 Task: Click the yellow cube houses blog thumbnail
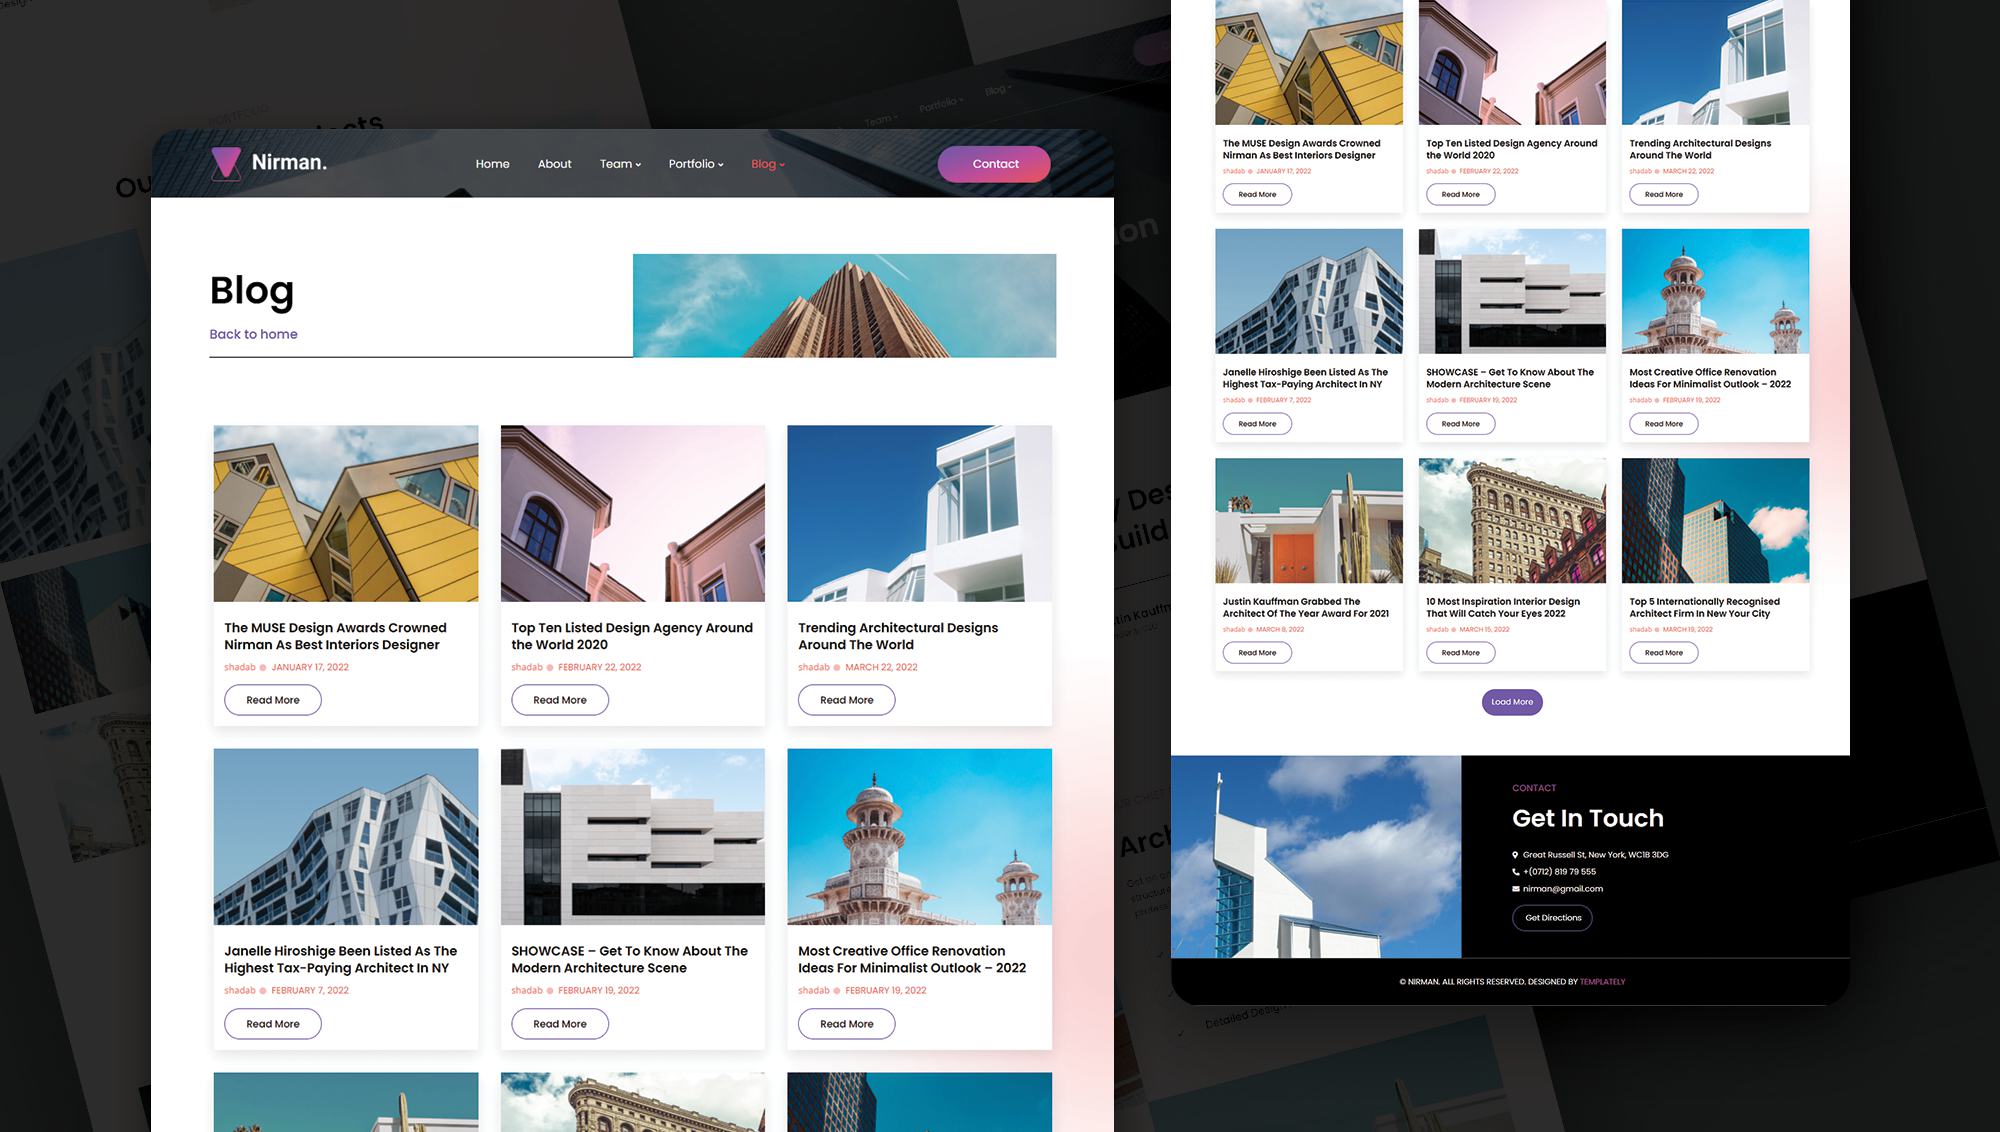345,513
